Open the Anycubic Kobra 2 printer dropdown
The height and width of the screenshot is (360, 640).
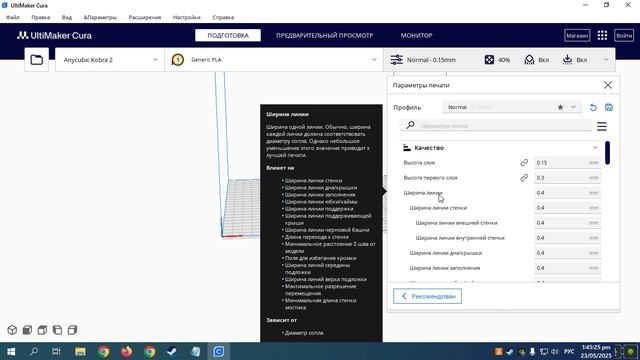(110, 60)
